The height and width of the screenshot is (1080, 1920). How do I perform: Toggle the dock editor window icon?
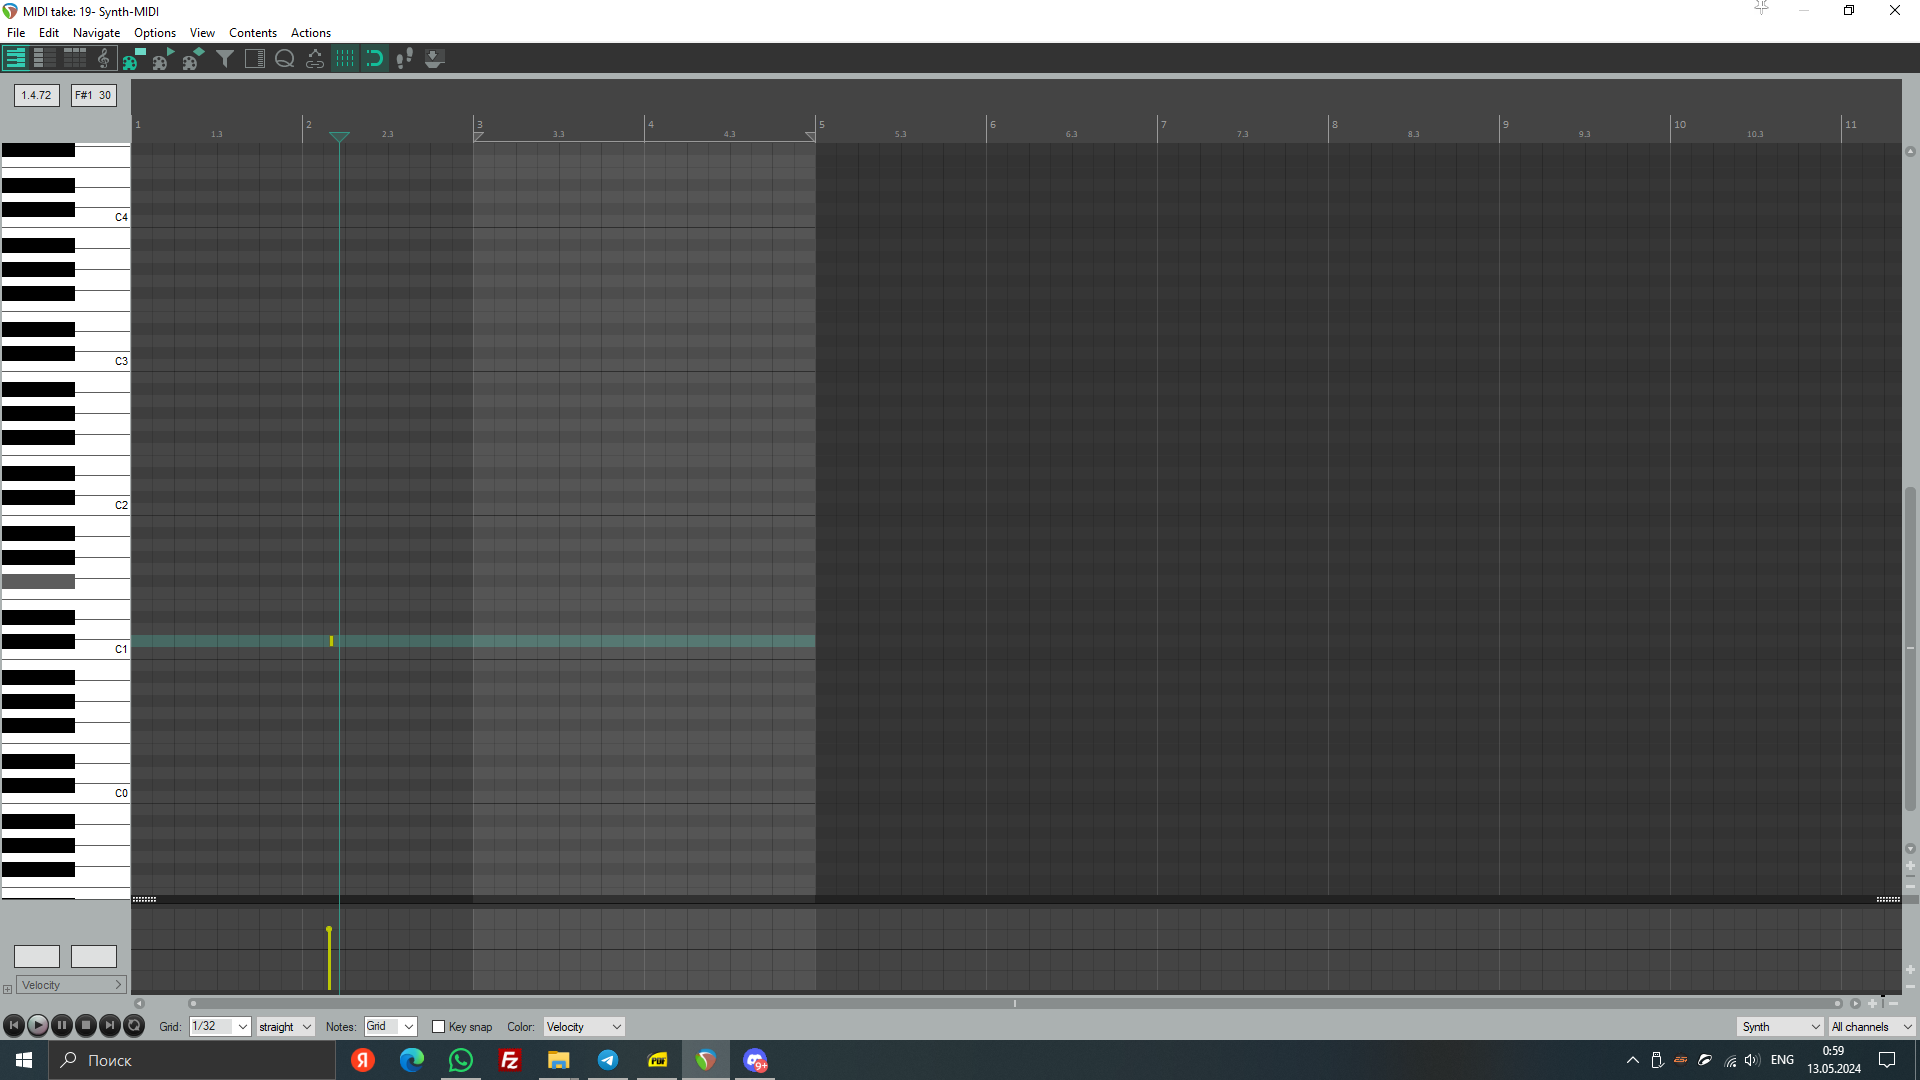tap(255, 58)
